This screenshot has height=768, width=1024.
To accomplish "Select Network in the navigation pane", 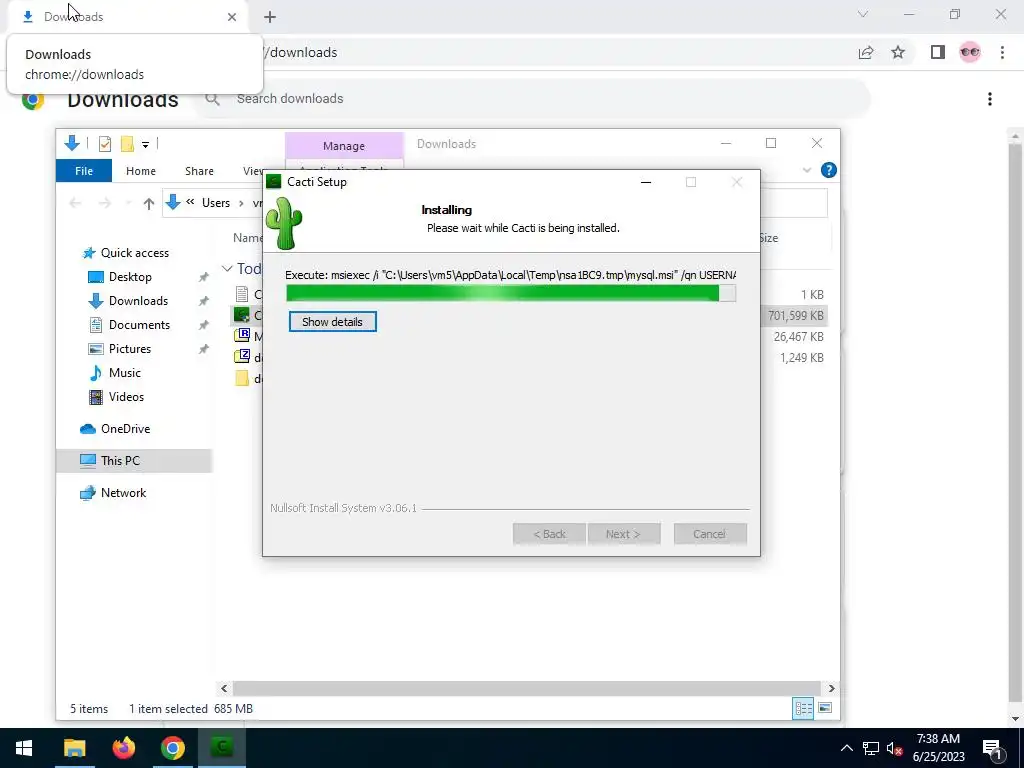I will pyautogui.click(x=123, y=493).
